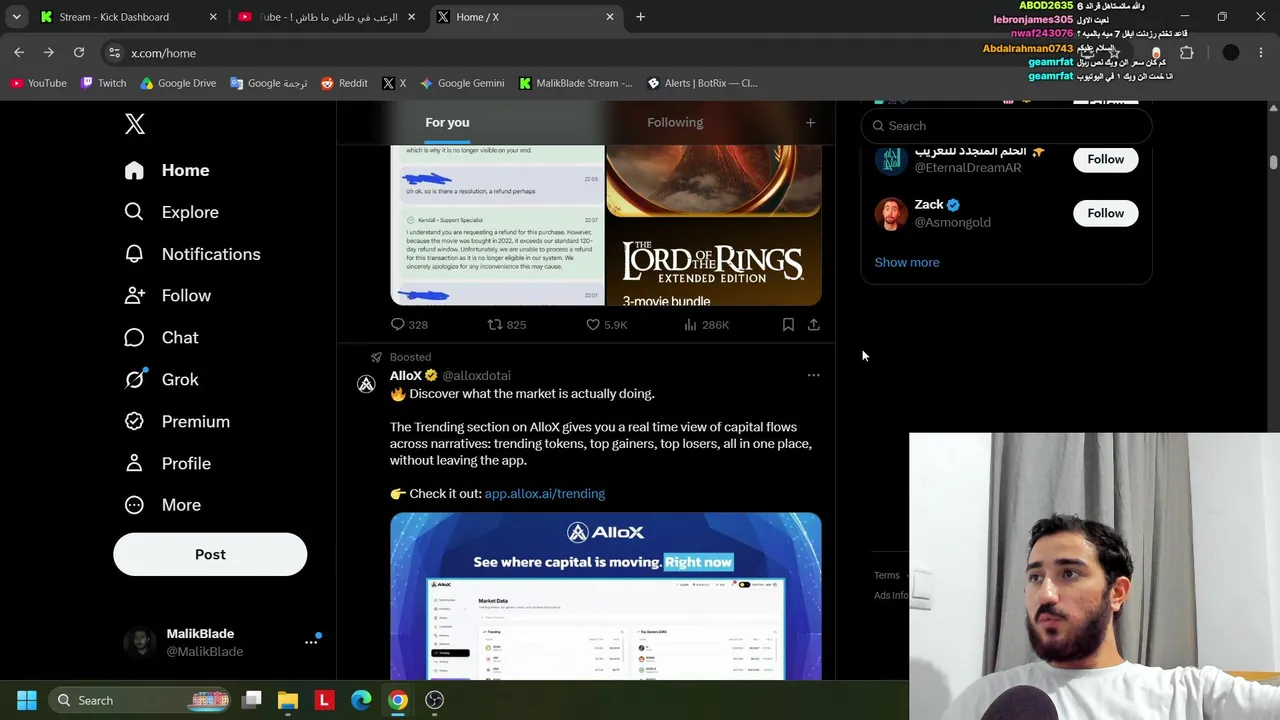Screen dimensions: 1280x720
Task: Open the Twitch bookmark
Action: [x=104, y=83]
